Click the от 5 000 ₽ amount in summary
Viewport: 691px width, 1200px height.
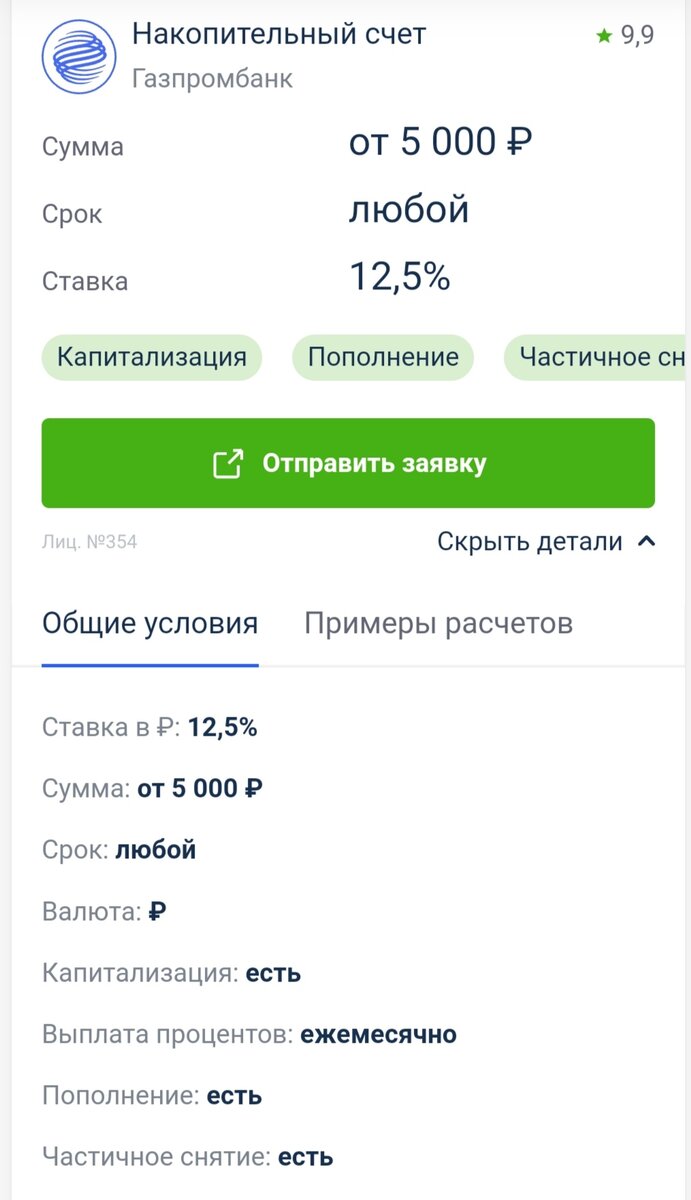440,143
